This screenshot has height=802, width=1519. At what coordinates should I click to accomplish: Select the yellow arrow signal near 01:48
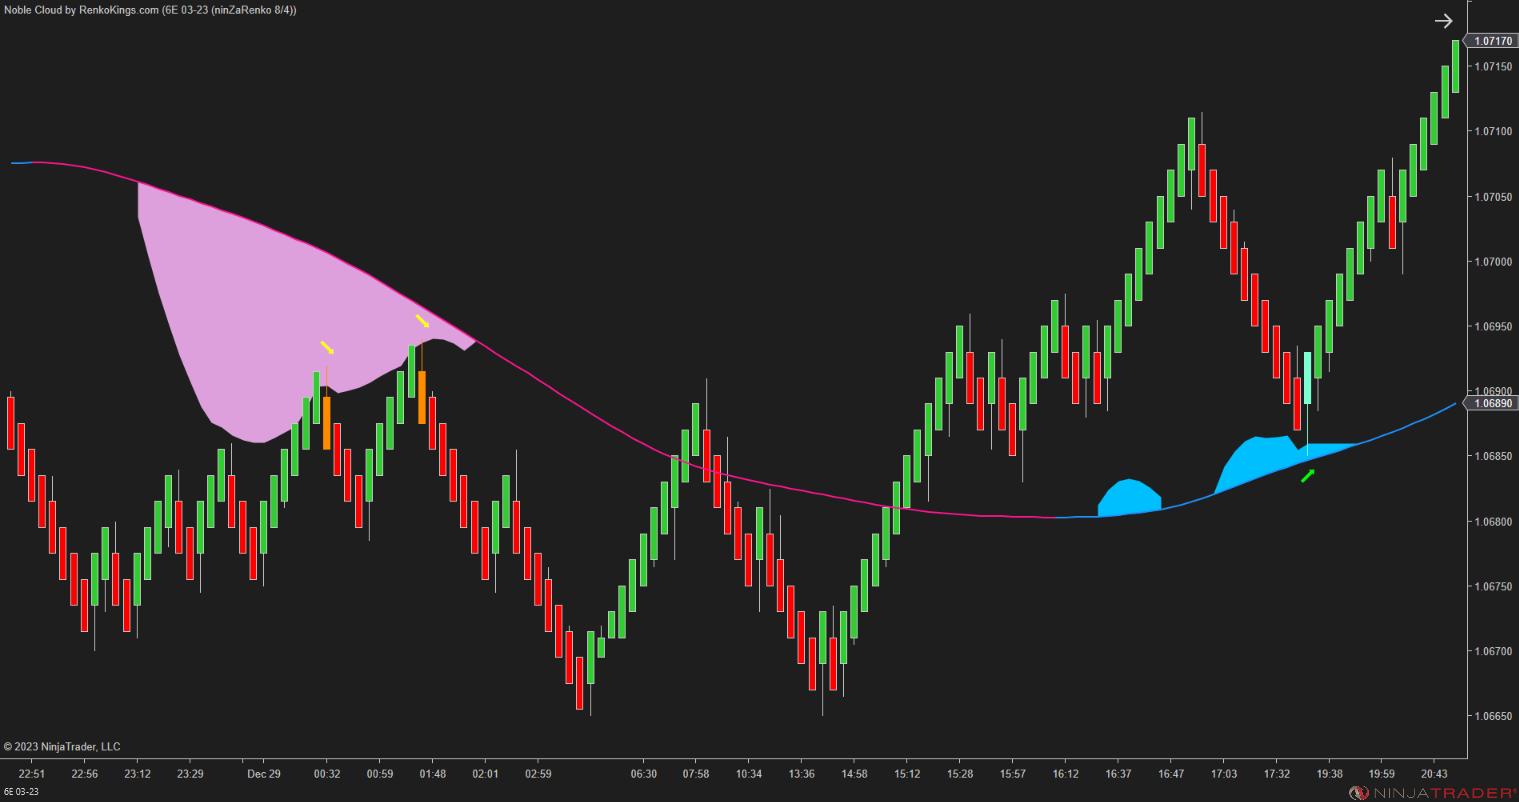(x=424, y=323)
